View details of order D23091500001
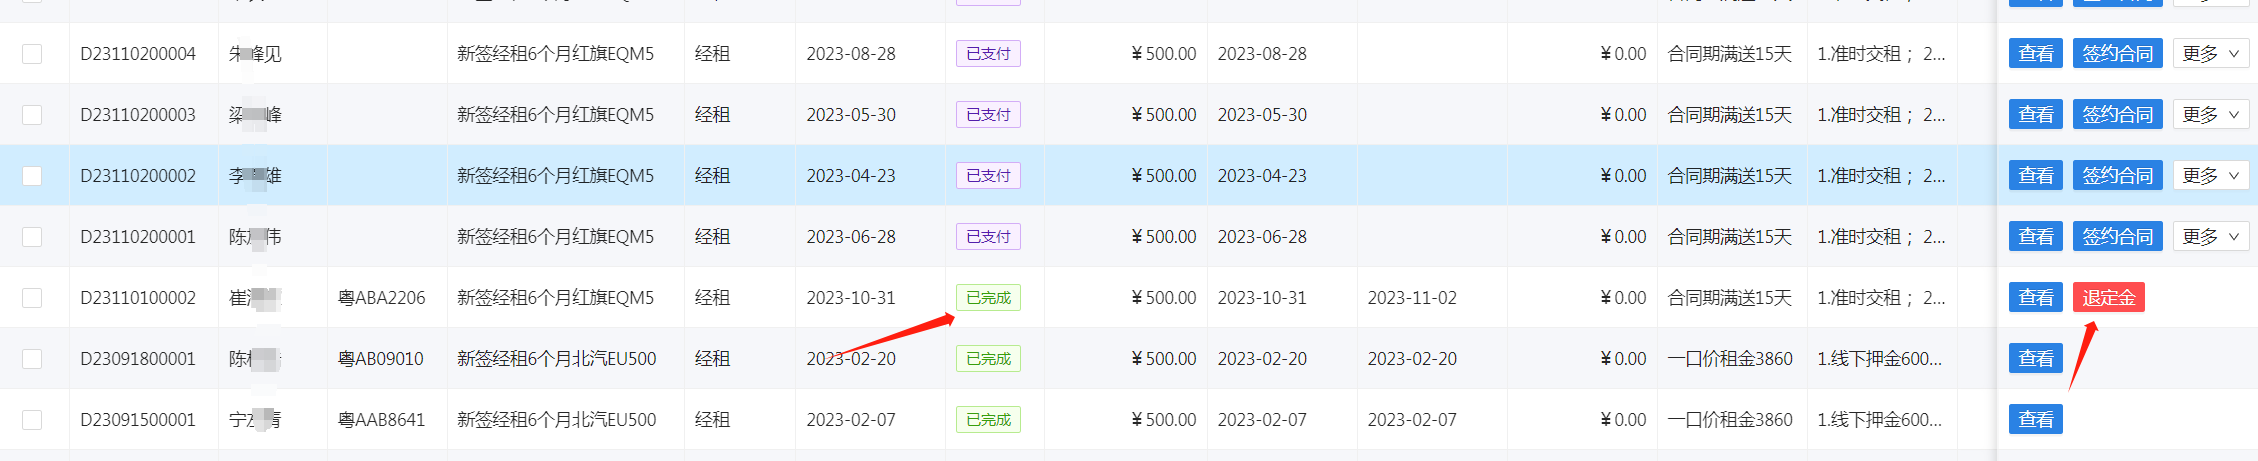 coord(2035,420)
